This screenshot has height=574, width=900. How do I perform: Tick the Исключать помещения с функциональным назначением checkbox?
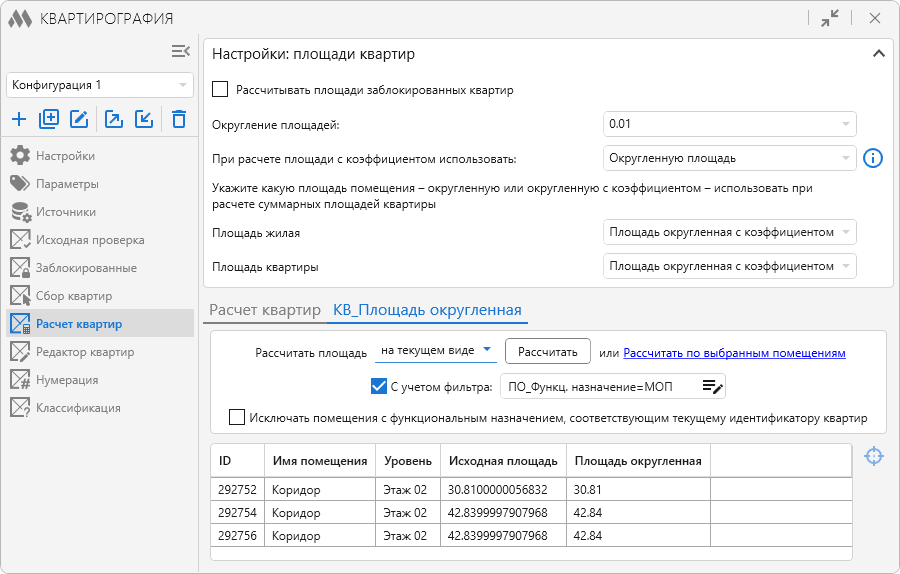coord(236,417)
